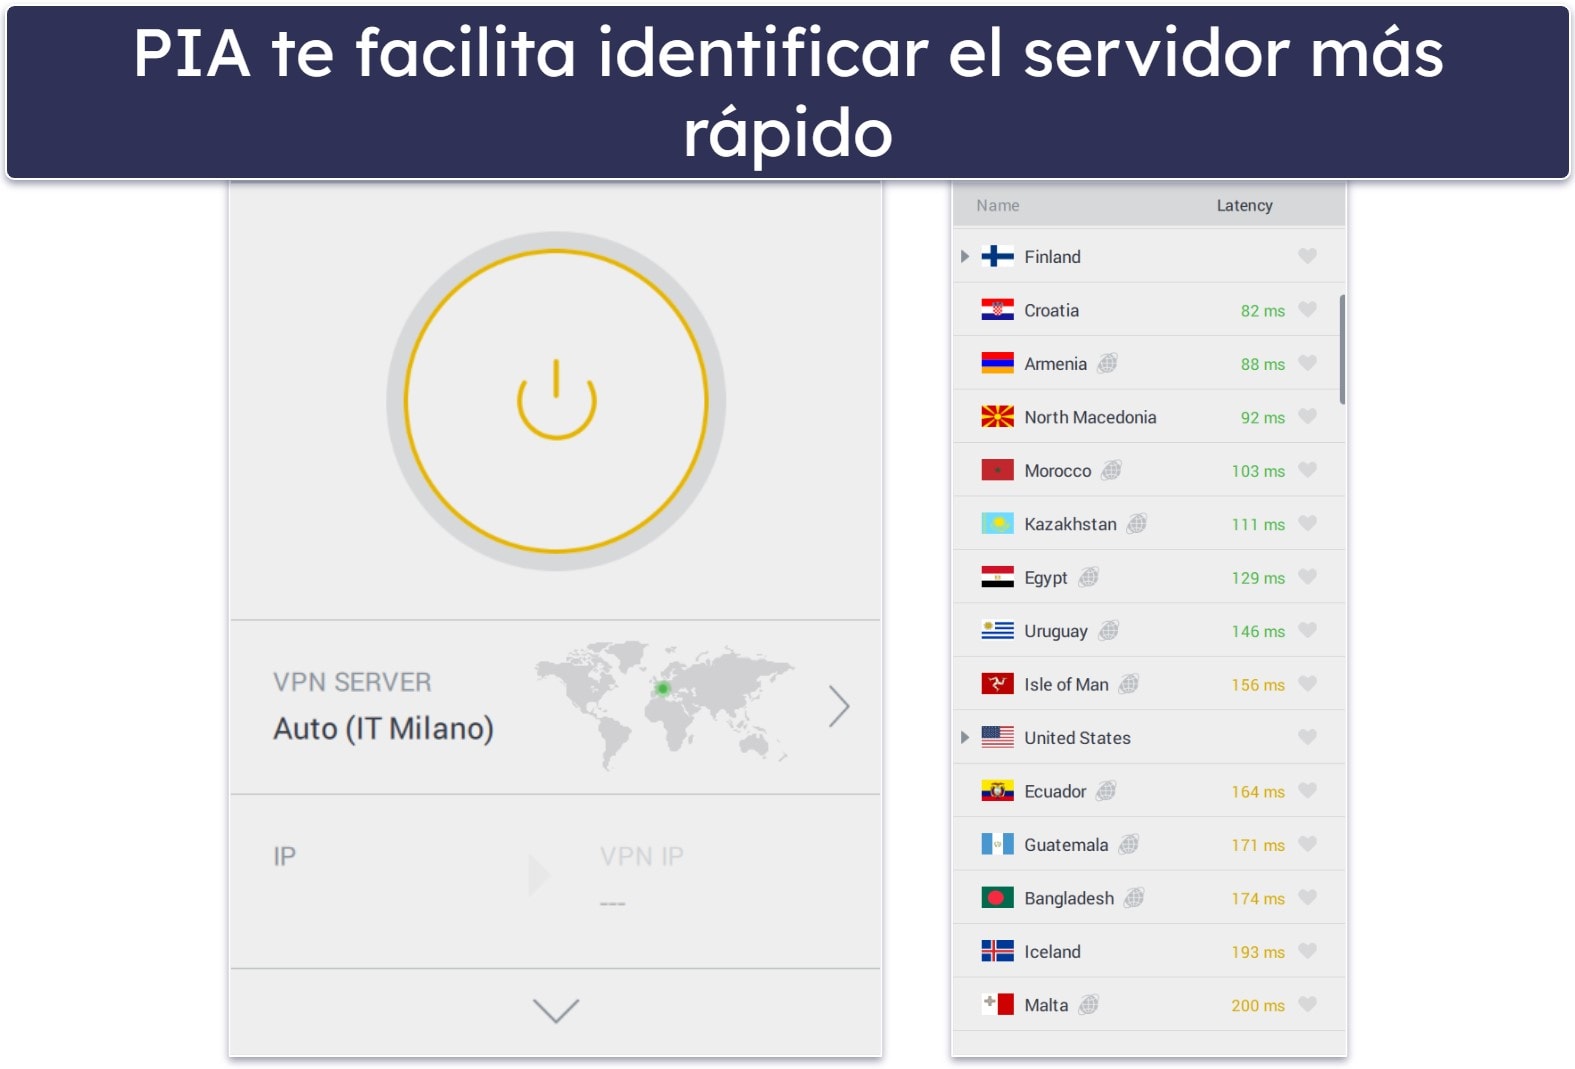Favorite the Finland server heart
The width and height of the screenshot is (1575, 1069).
click(1307, 256)
